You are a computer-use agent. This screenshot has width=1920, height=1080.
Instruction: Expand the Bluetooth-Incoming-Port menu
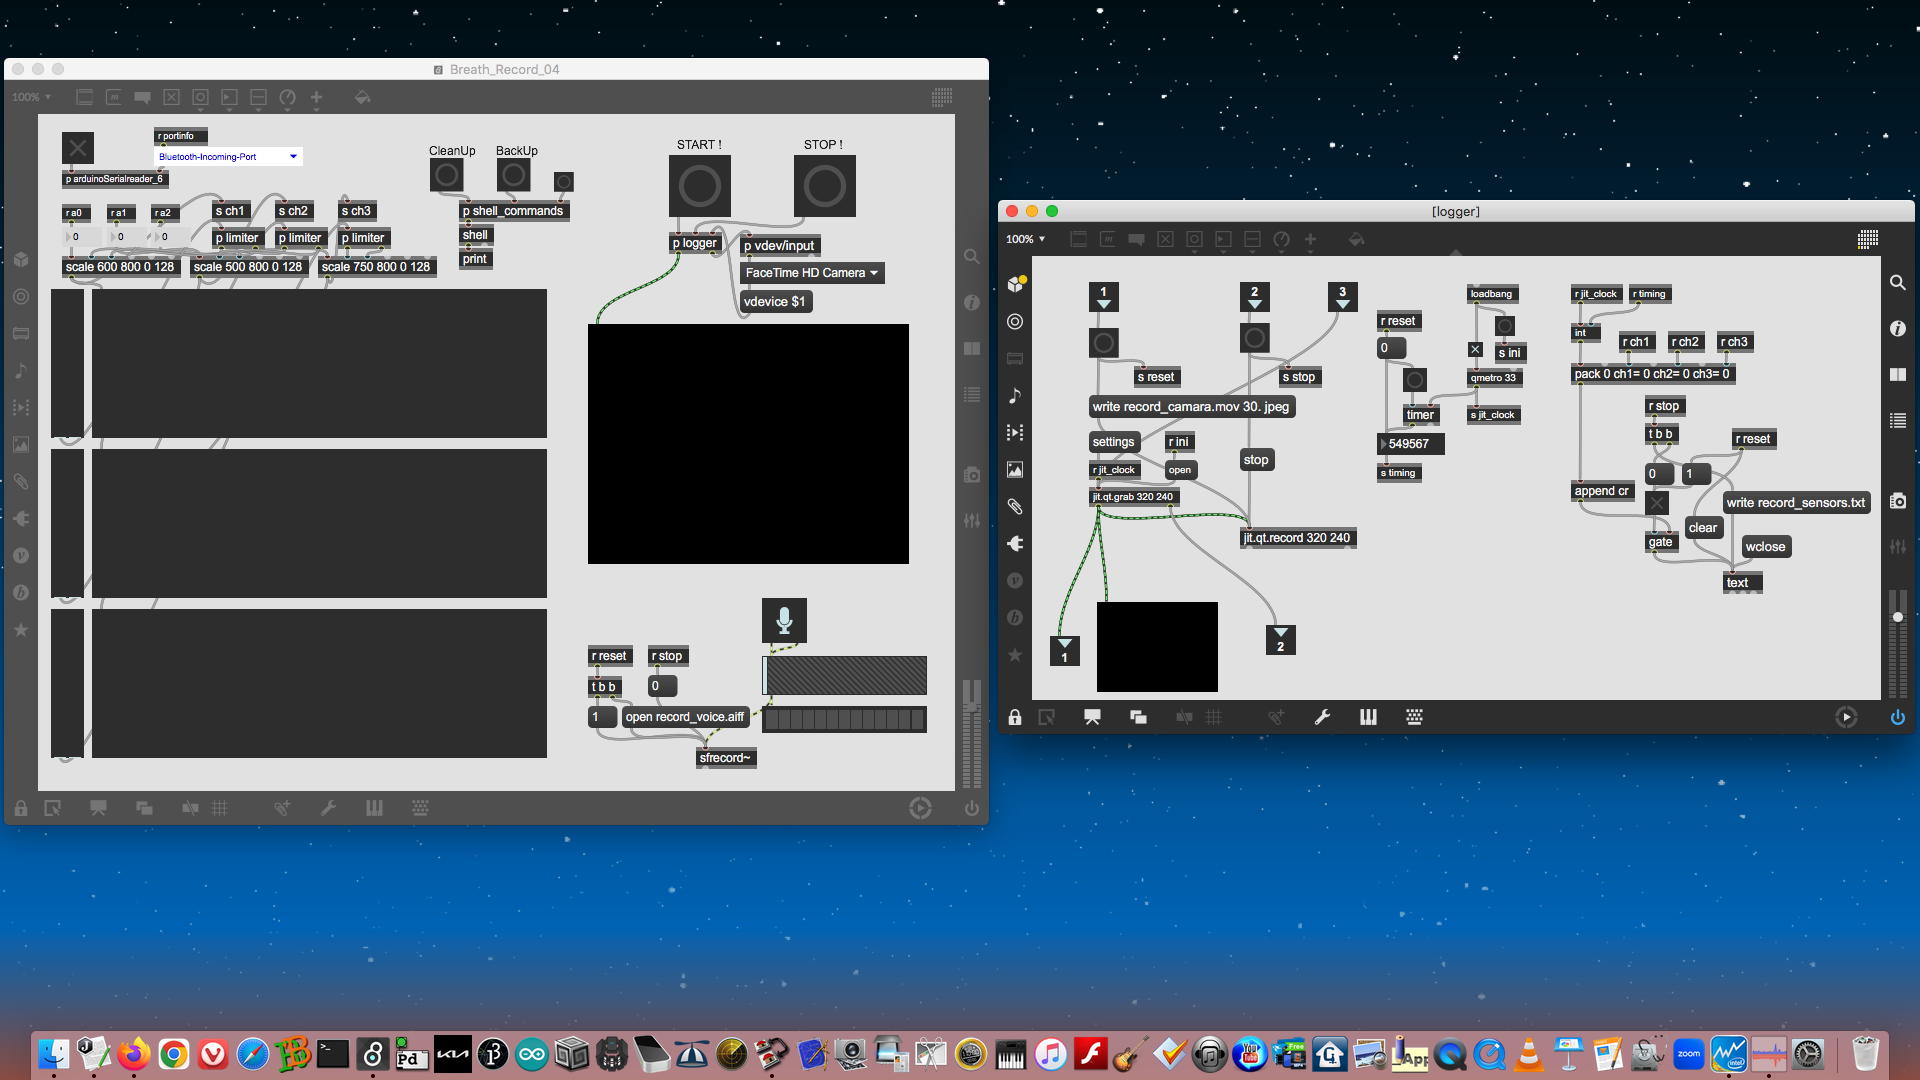pyautogui.click(x=228, y=157)
